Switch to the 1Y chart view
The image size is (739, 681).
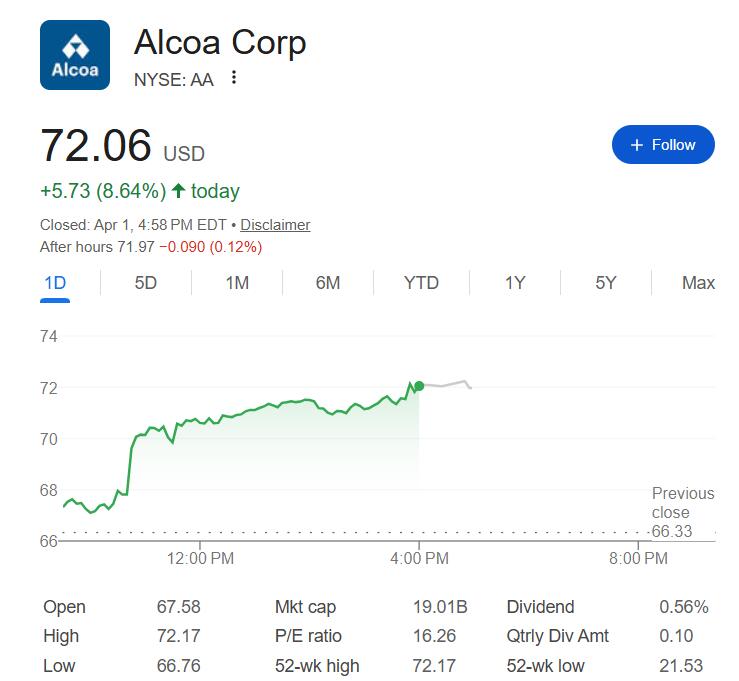[x=514, y=283]
